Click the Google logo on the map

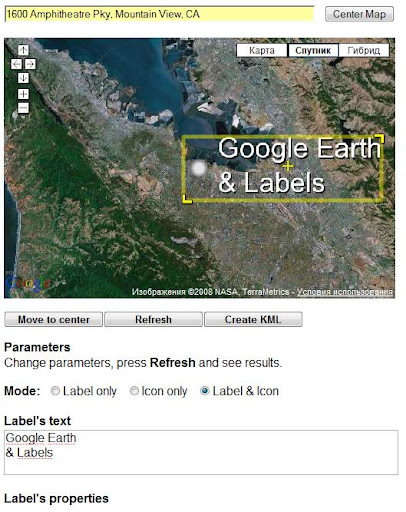29,283
